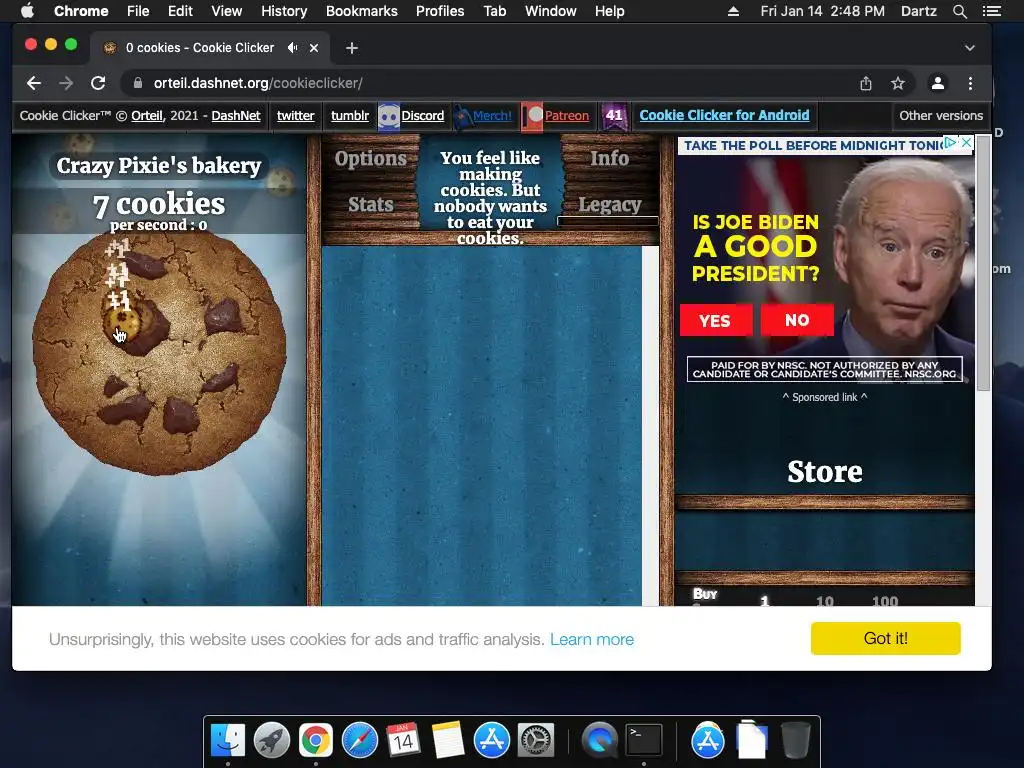The height and width of the screenshot is (768, 1024).
Task: Click the Patreon logo icon
Action: tap(532, 117)
